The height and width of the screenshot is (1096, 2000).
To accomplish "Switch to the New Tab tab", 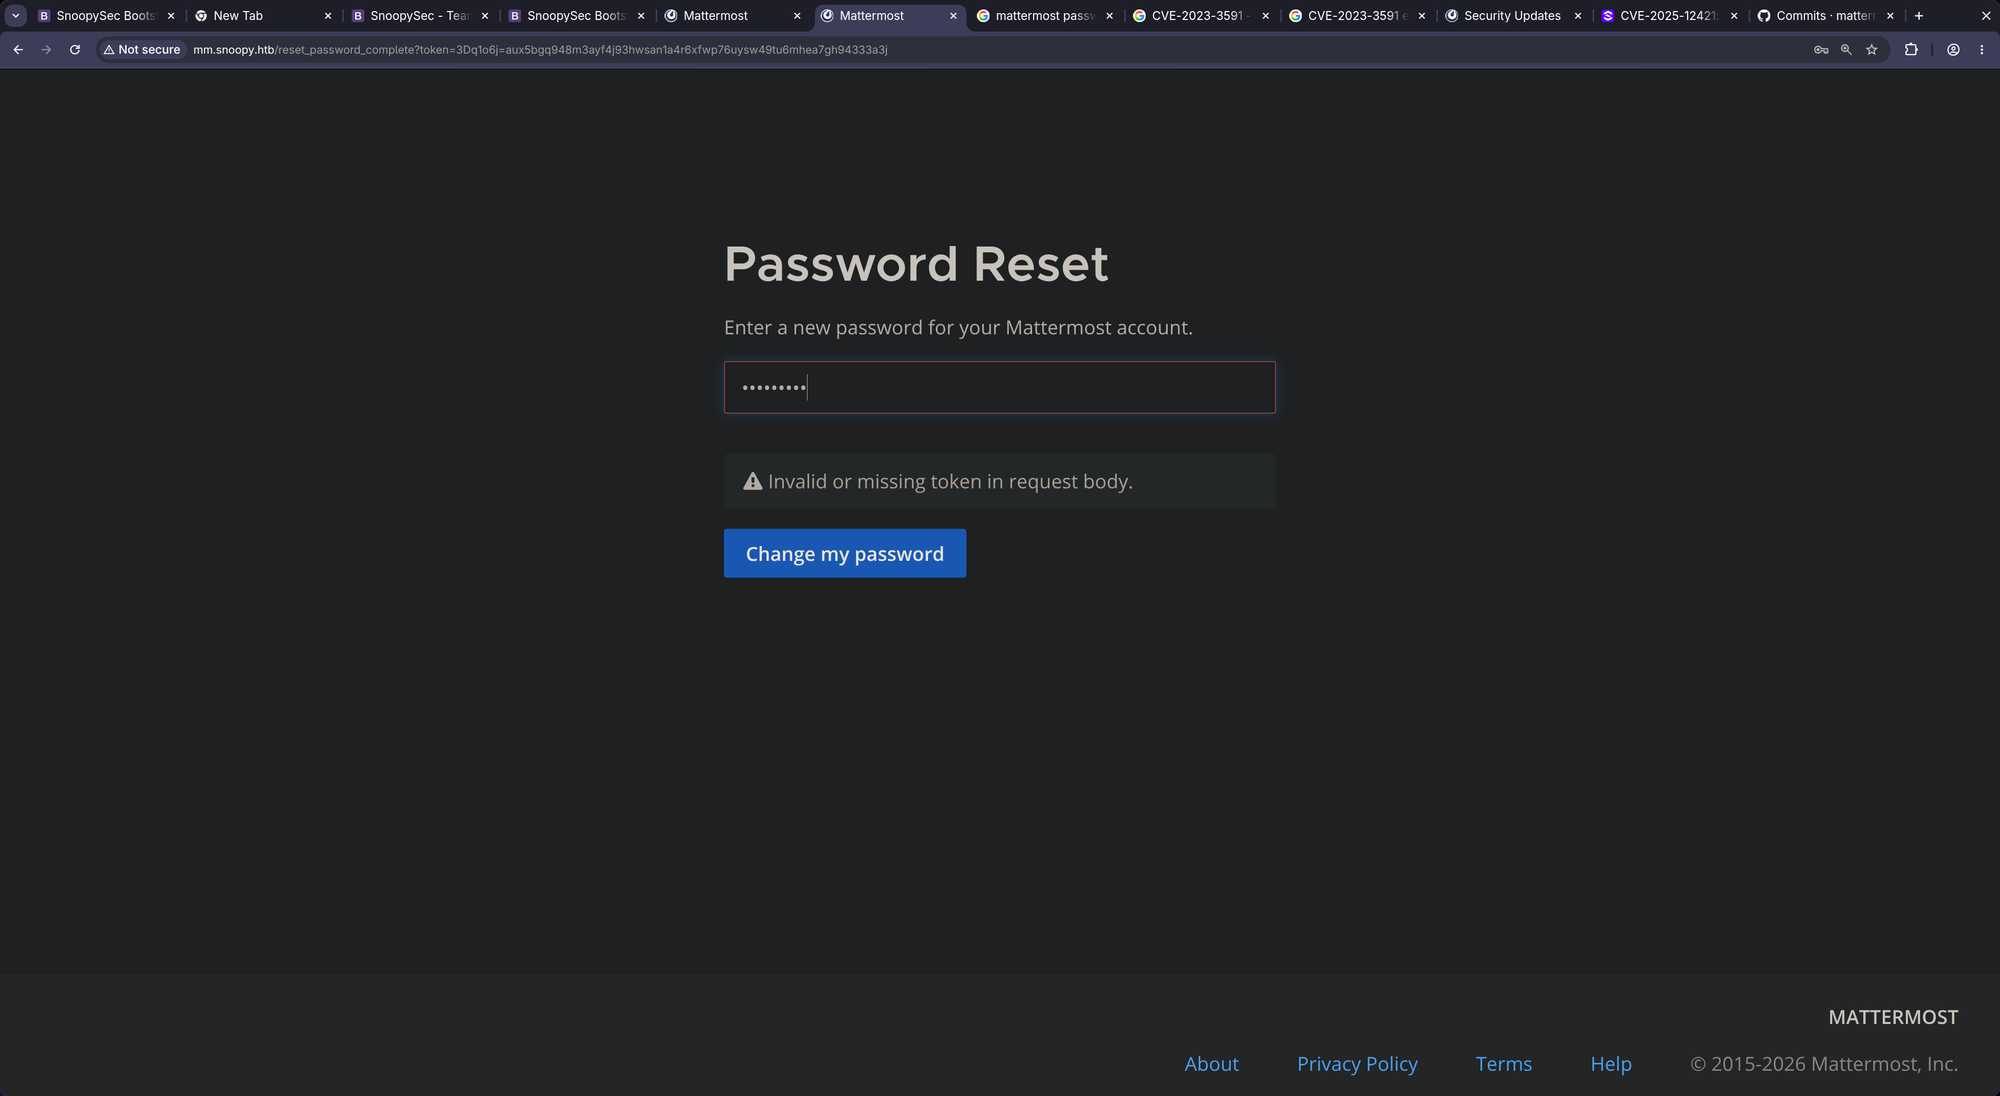I will tap(264, 16).
